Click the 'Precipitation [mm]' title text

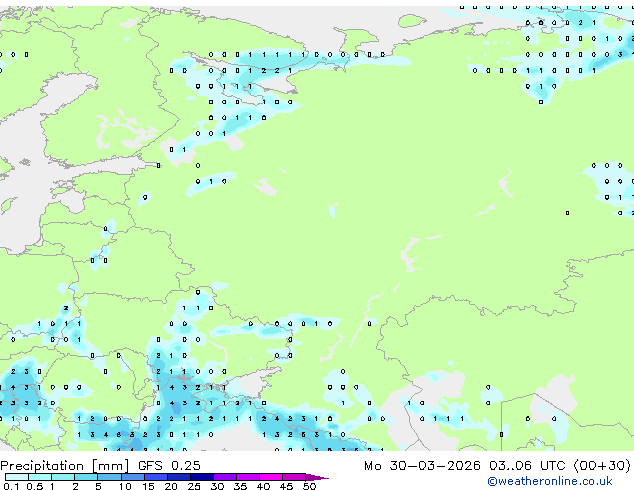(65, 466)
